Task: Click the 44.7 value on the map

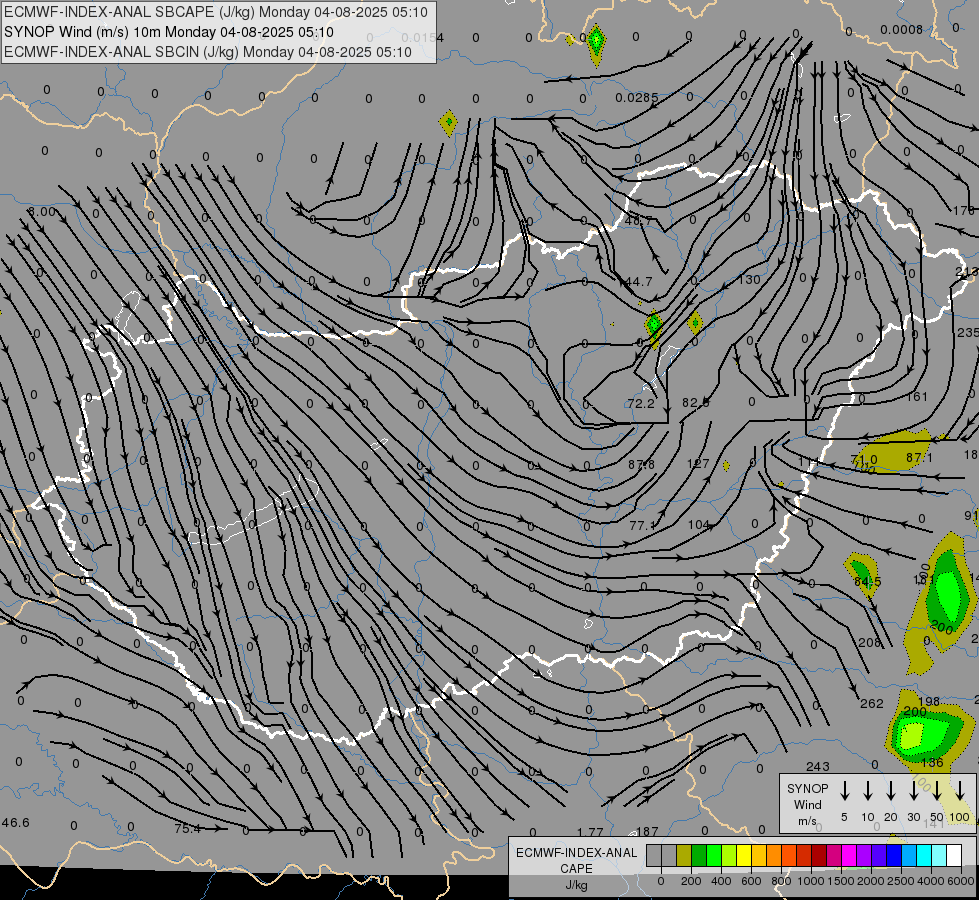Action: (638, 282)
